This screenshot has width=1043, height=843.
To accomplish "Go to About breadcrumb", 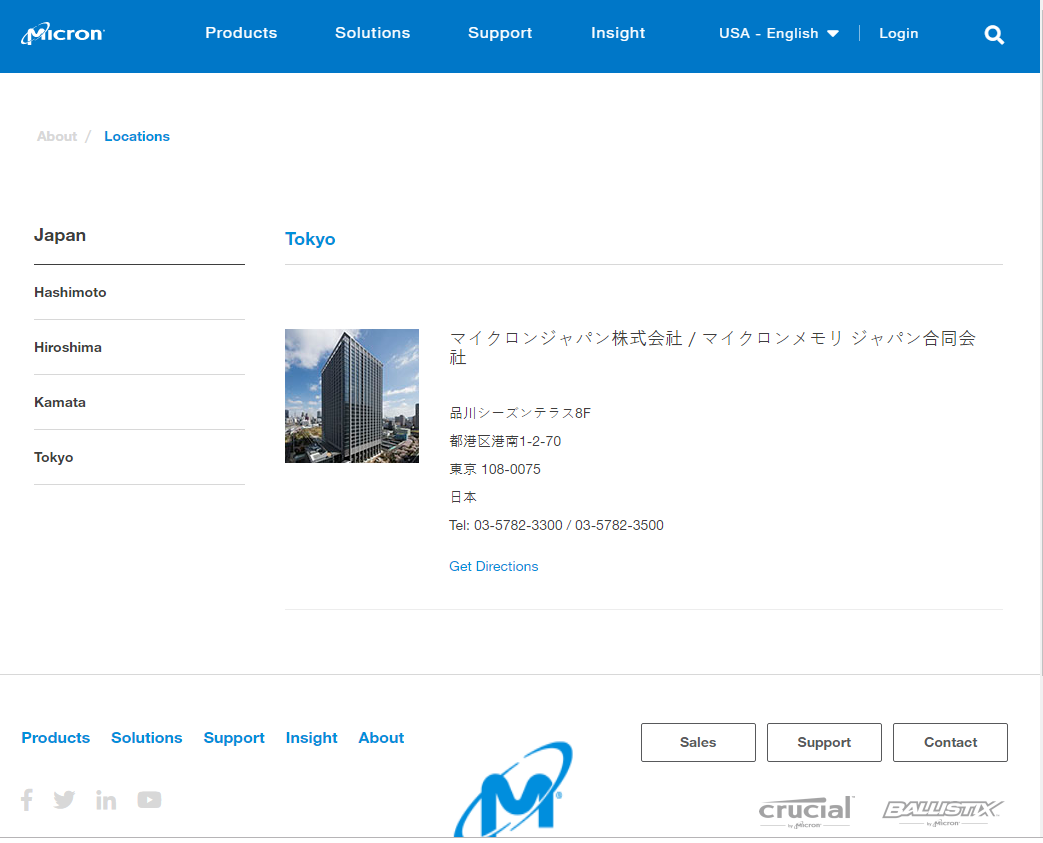I will [57, 136].
